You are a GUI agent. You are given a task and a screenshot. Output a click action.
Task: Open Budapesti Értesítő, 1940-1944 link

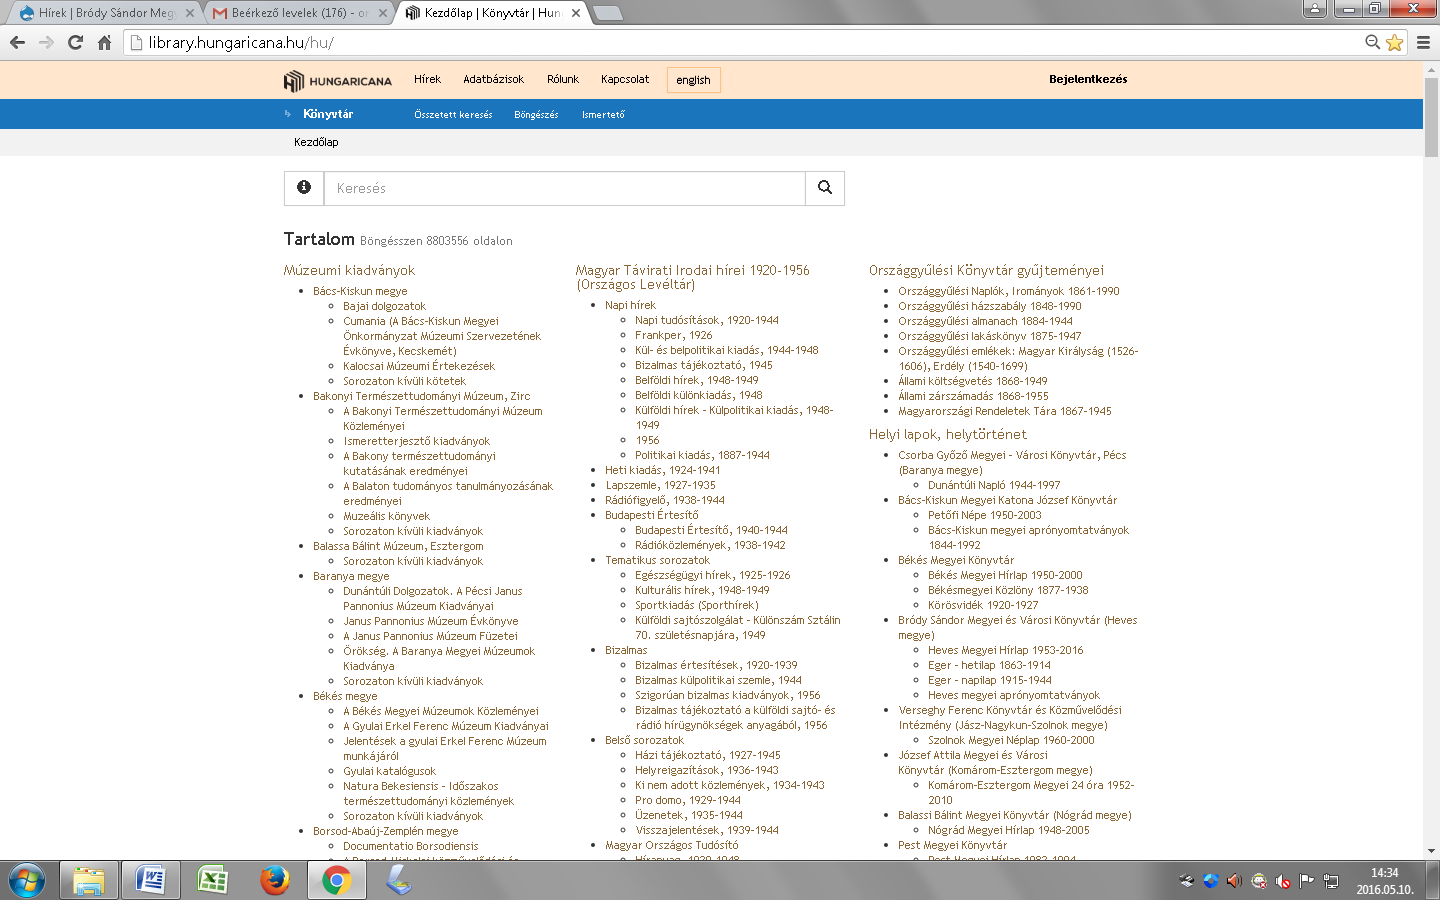pyautogui.click(x=711, y=530)
